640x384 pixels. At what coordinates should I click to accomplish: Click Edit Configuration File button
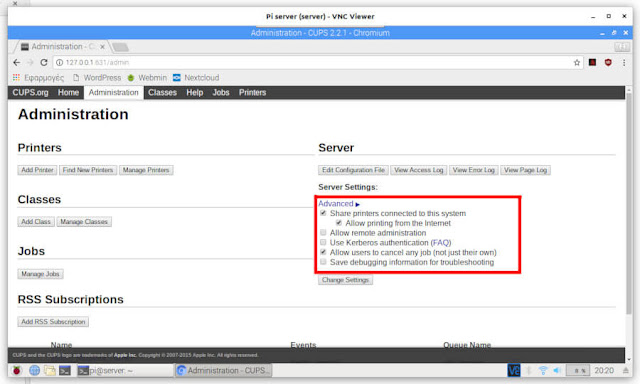[x=353, y=170]
